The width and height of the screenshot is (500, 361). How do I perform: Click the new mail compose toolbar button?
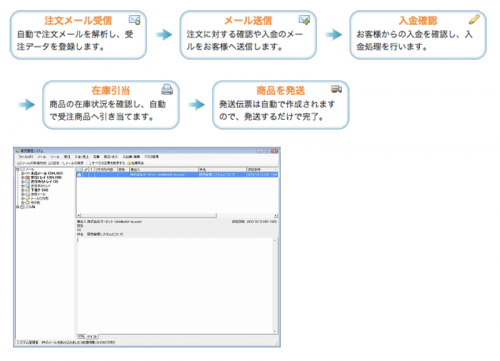click(32, 163)
